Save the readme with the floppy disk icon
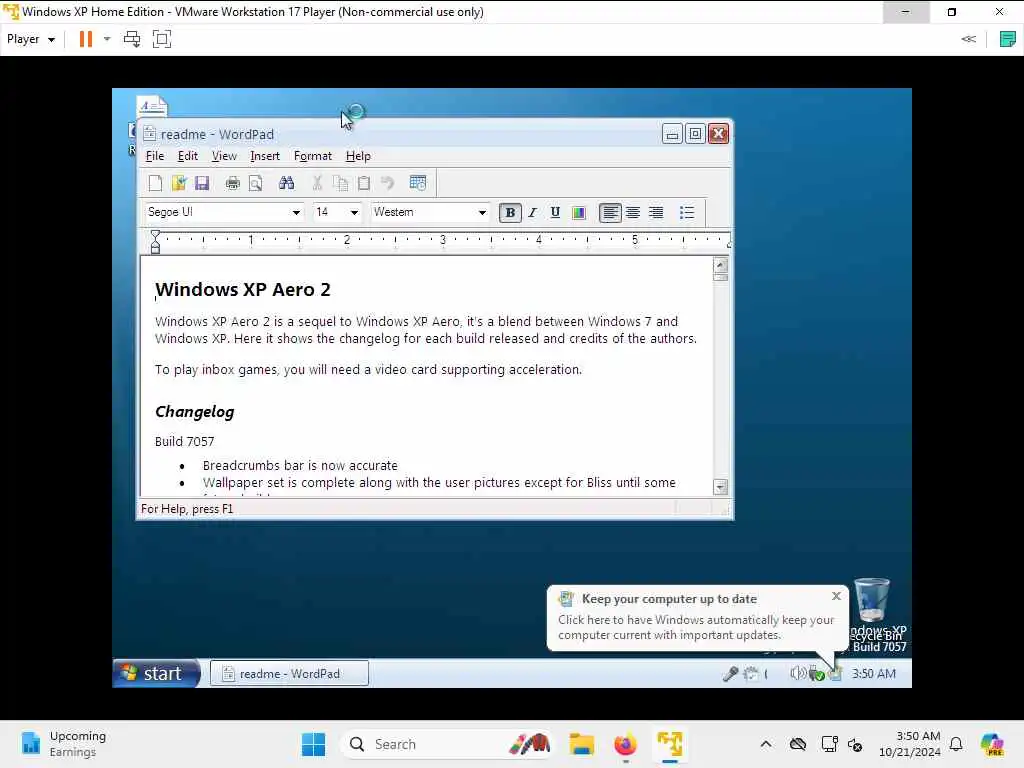Image resolution: width=1024 pixels, height=768 pixels. pos(202,184)
